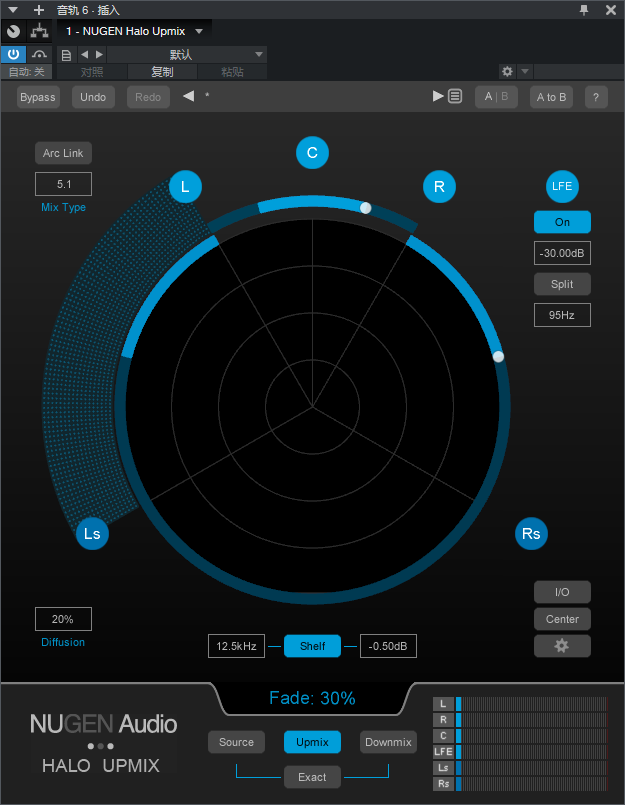625x805 pixels.
Task: Switch to the Upmix view tab
Action: pos(312,742)
